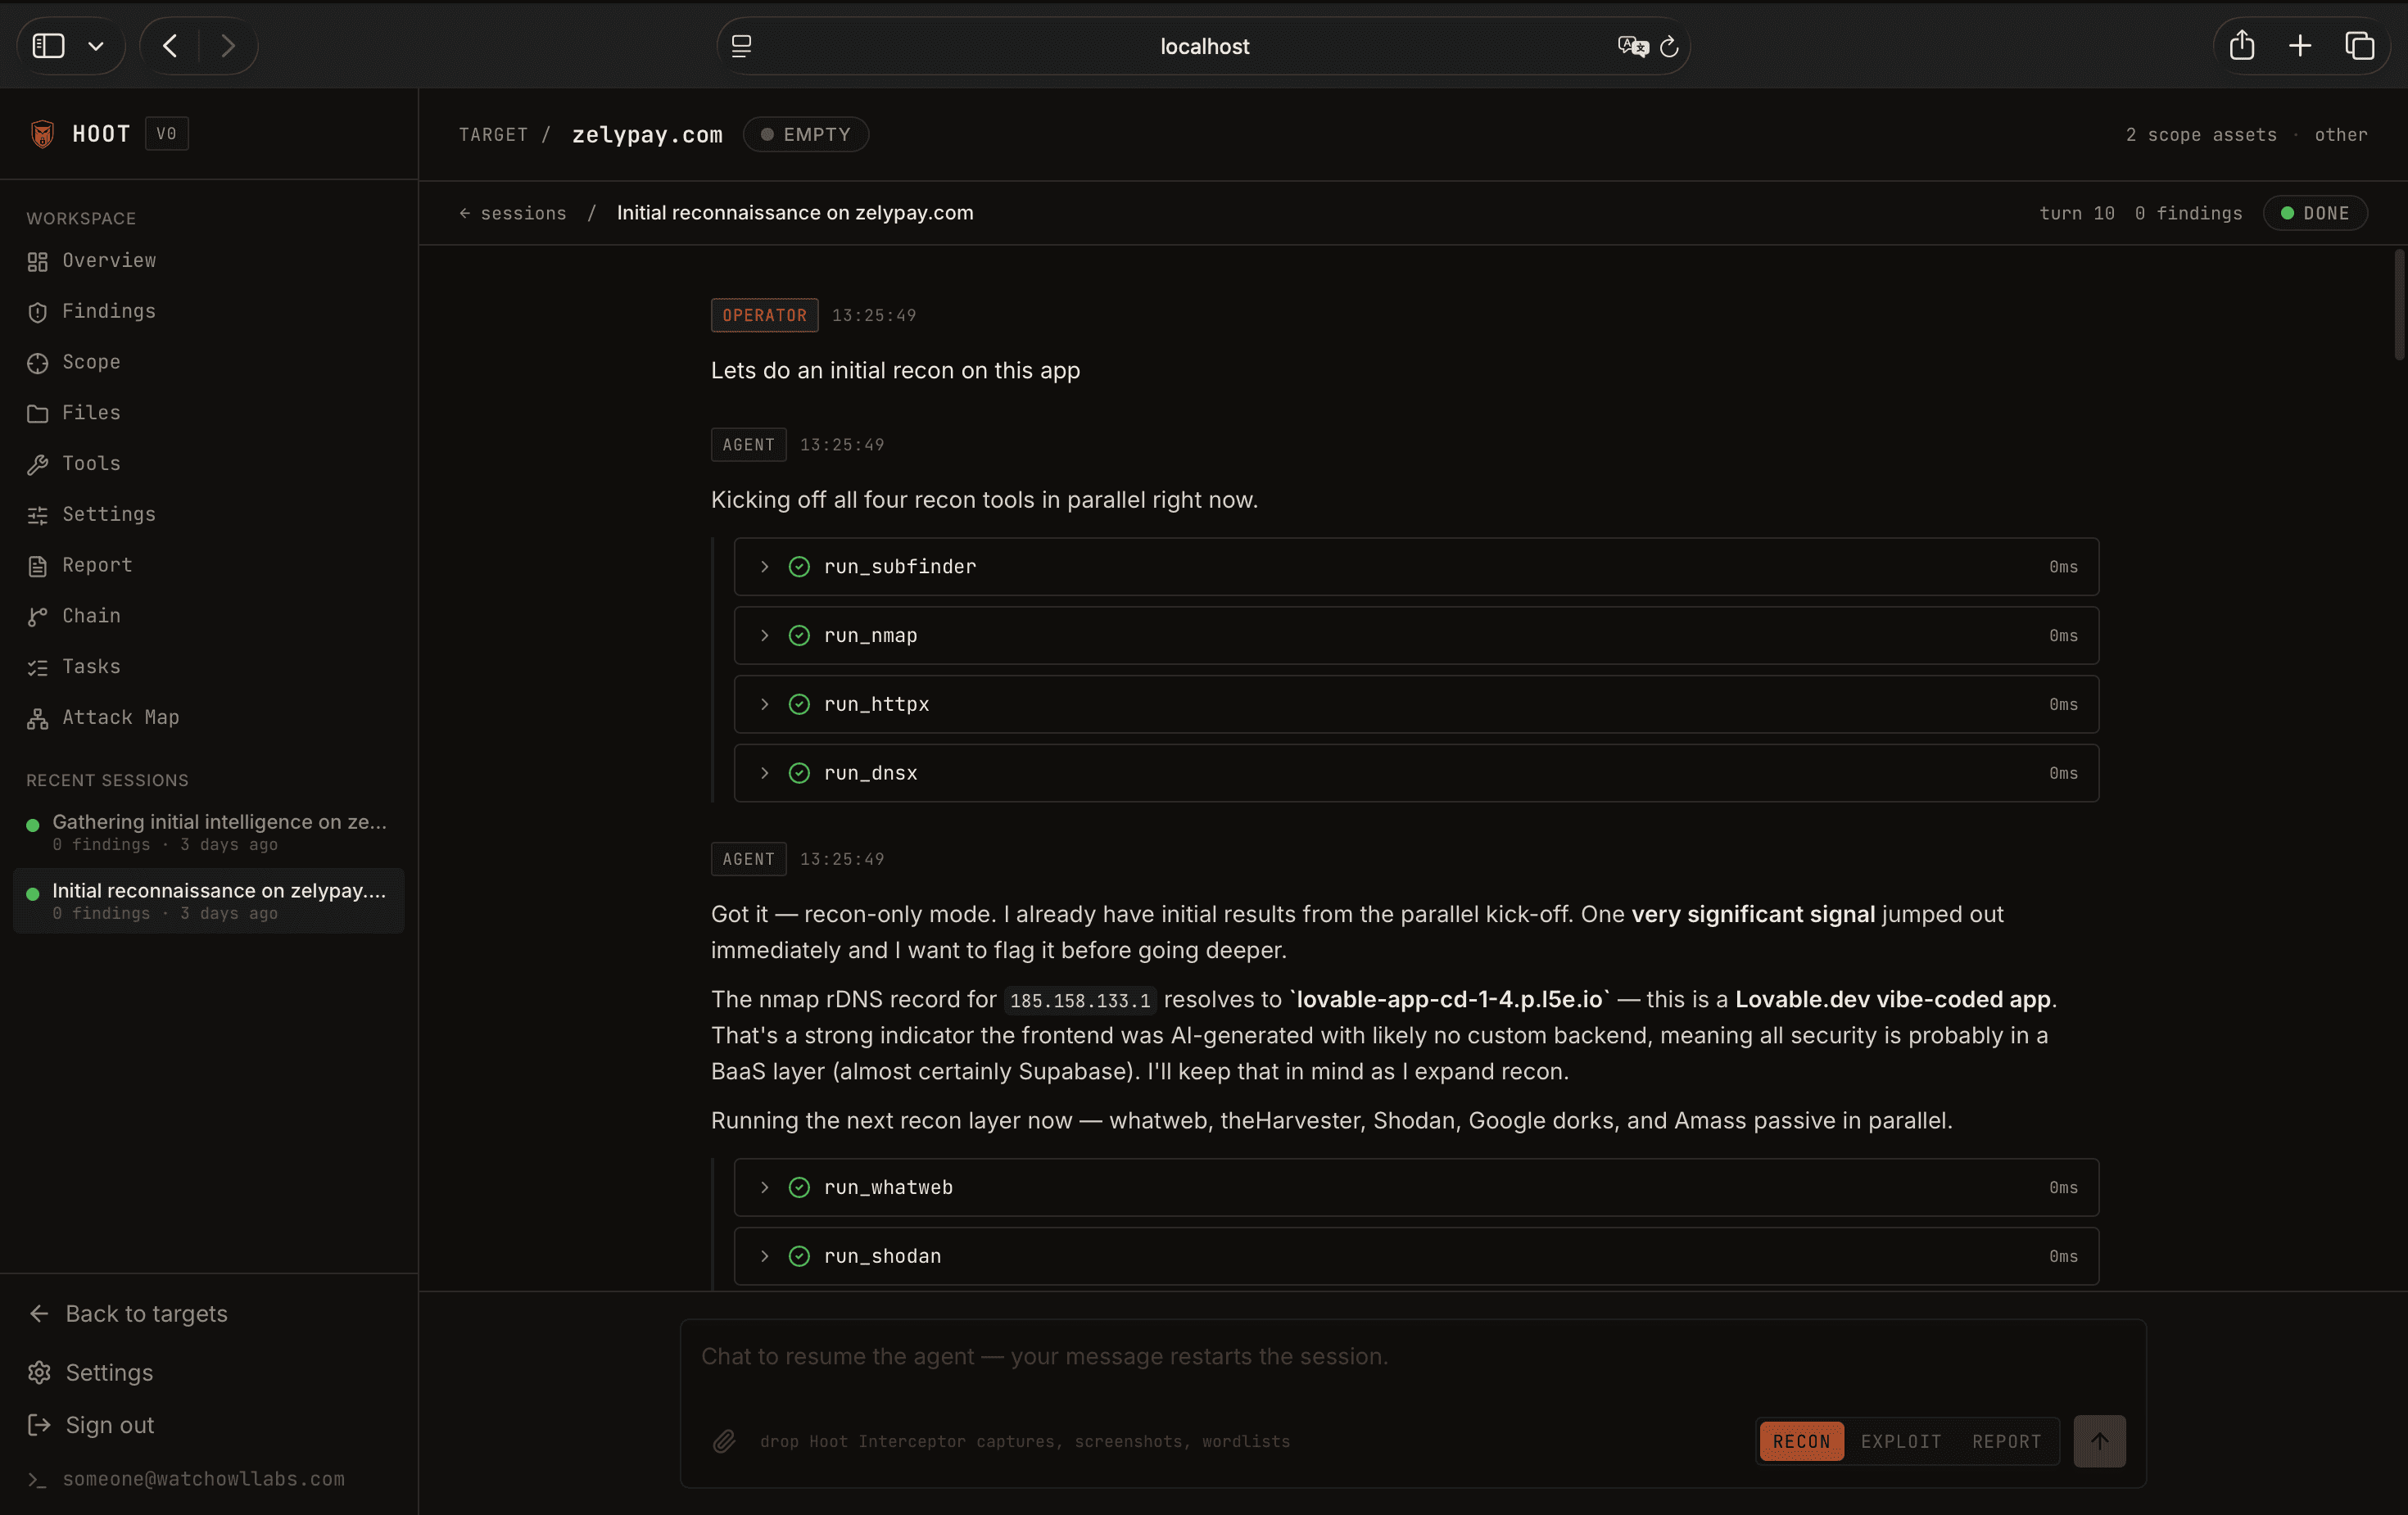Screen dimensions: 2408x1515
Task: Click run_httpx success check icon
Action: pyautogui.click(x=799, y=704)
